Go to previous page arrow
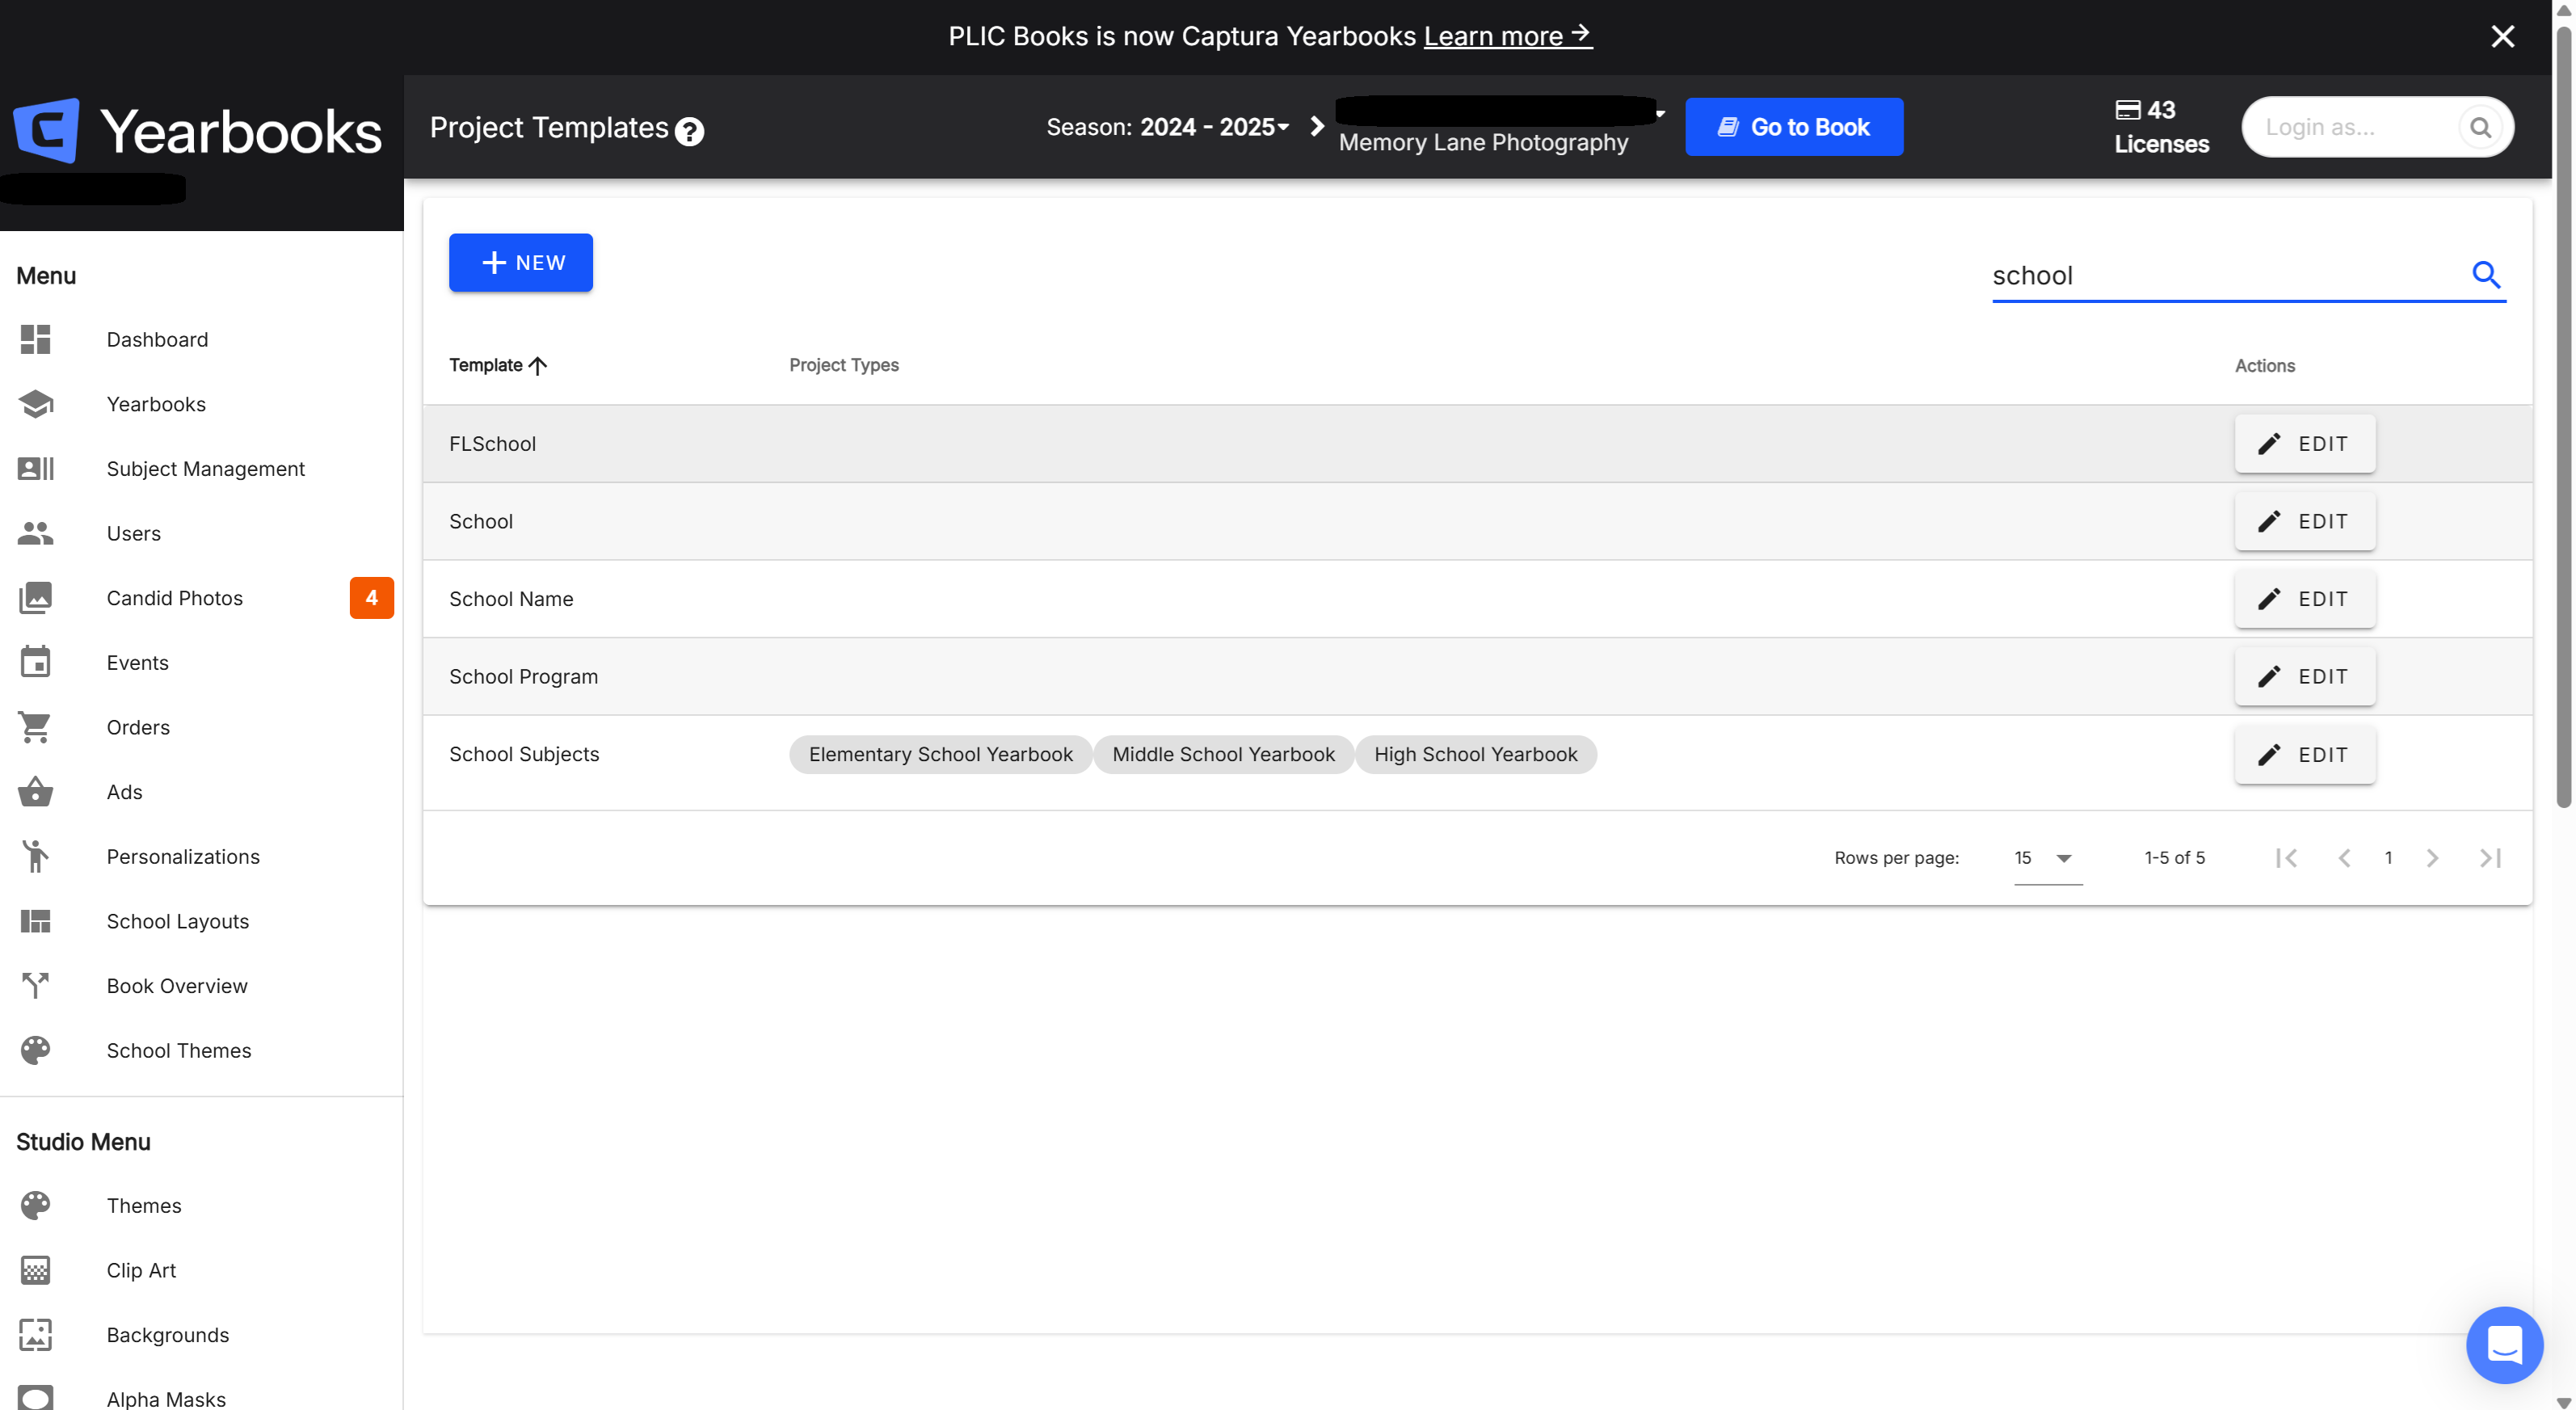This screenshot has width=2576, height=1410. coord(2344,857)
